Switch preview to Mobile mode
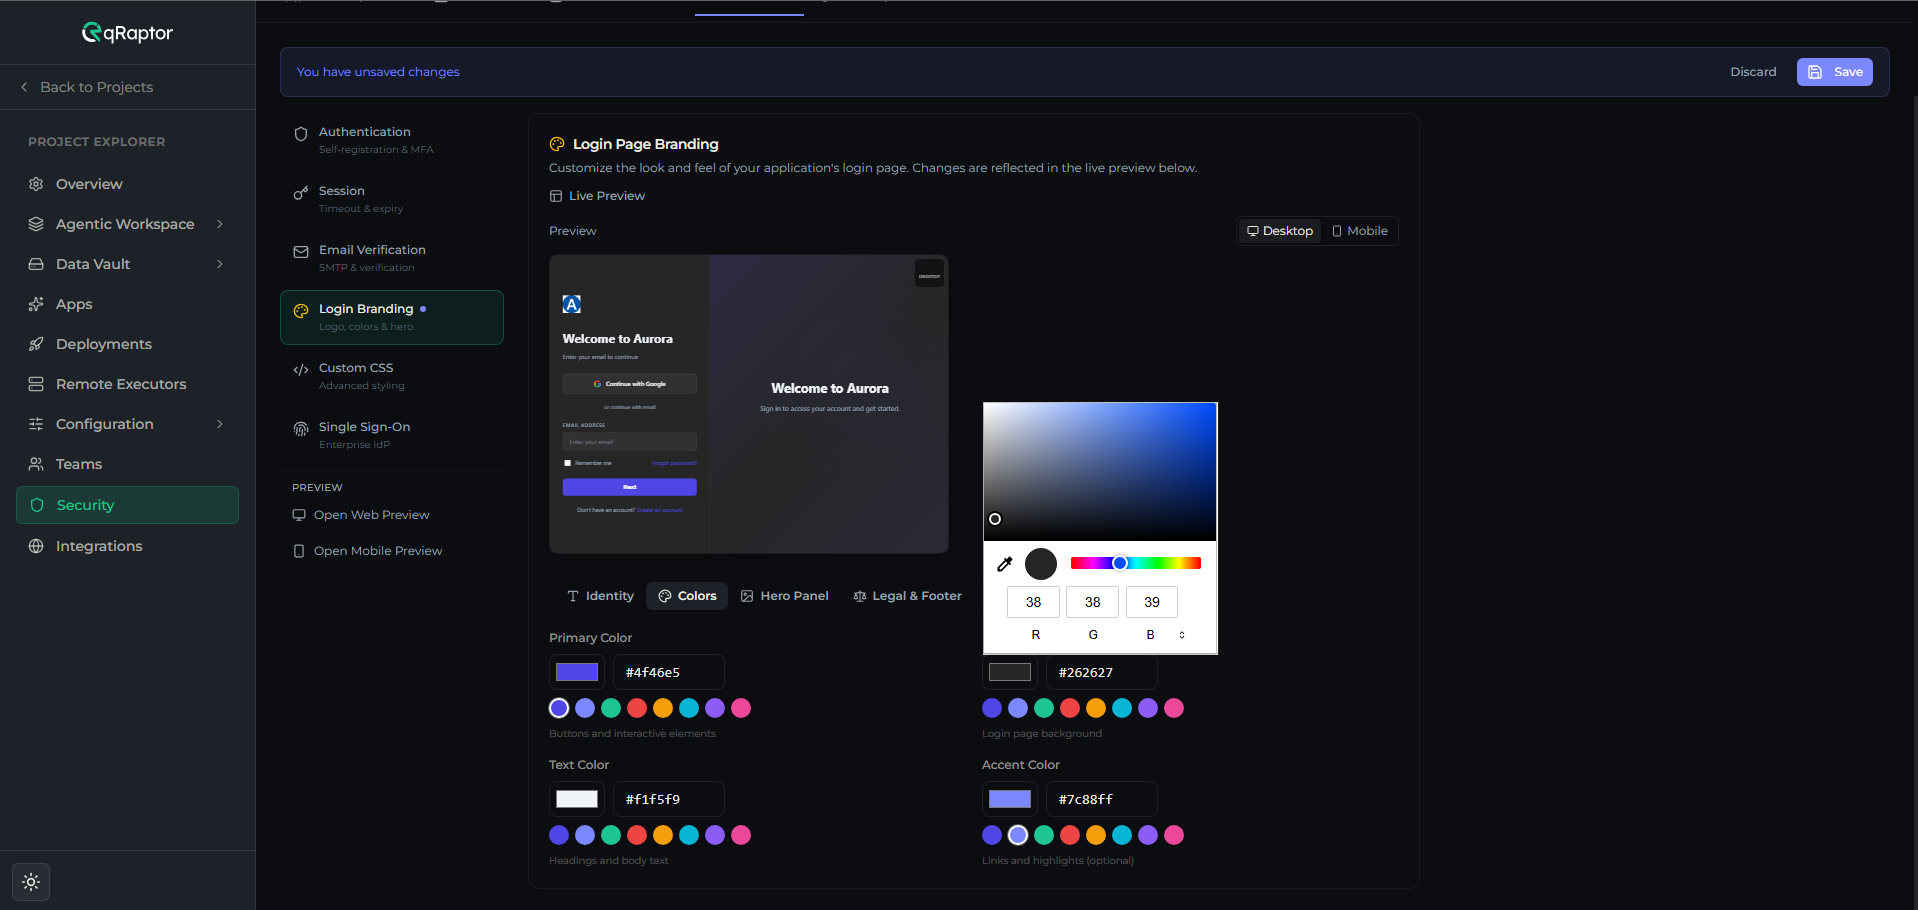This screenshot has width=1918, height=910. (x=1360, y=231)
